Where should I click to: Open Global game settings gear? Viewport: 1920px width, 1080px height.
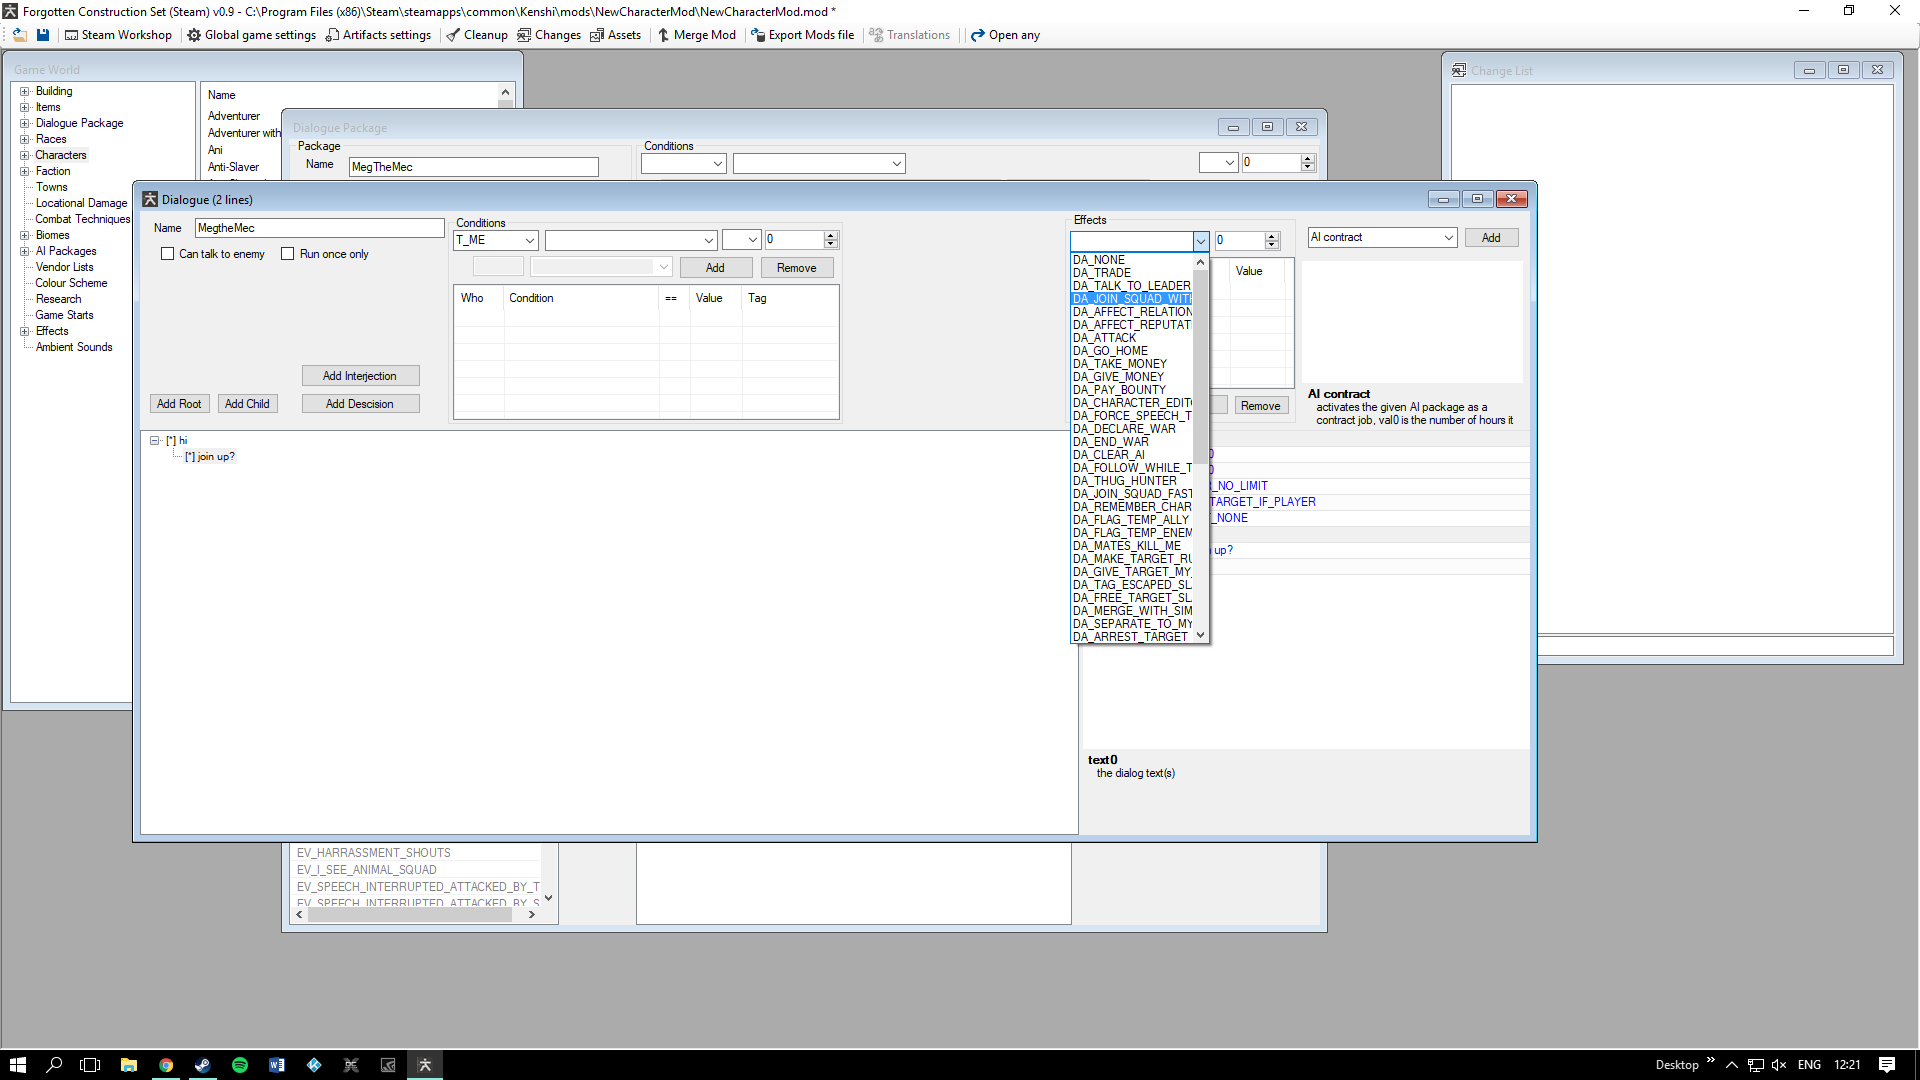coord(252,35)
